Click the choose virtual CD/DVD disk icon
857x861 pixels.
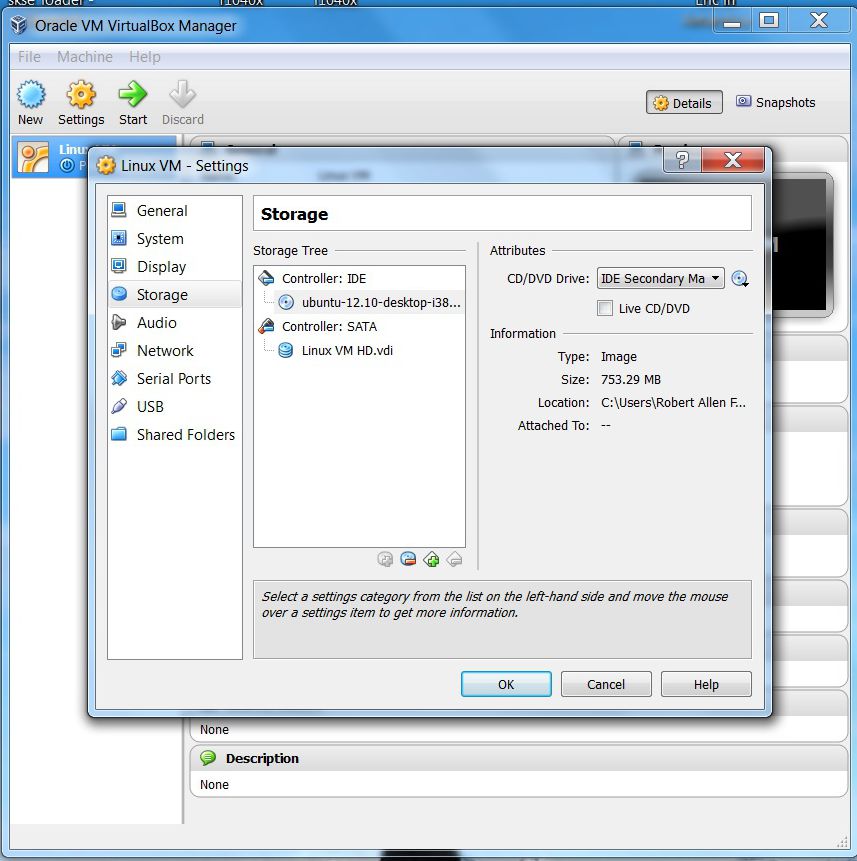(x=740, y=279)
